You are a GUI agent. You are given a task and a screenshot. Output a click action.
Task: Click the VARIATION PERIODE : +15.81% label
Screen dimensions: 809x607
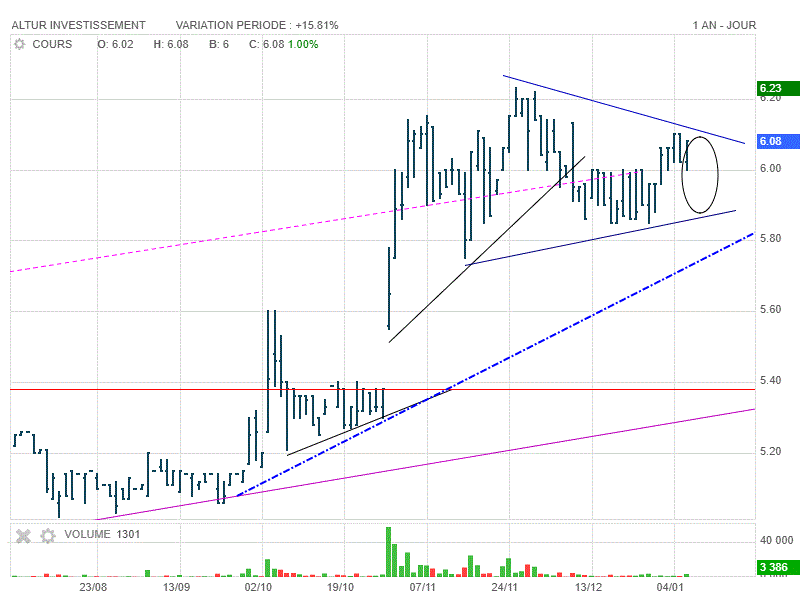coord(257,25)
